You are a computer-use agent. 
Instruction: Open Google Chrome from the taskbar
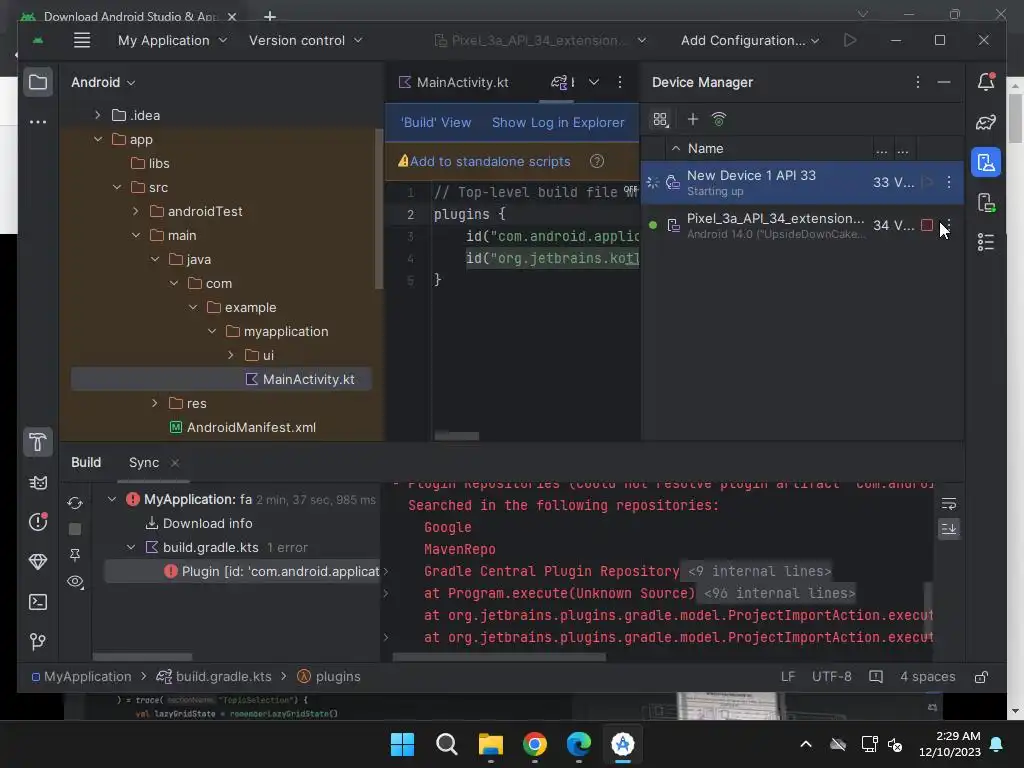(535, 744)
